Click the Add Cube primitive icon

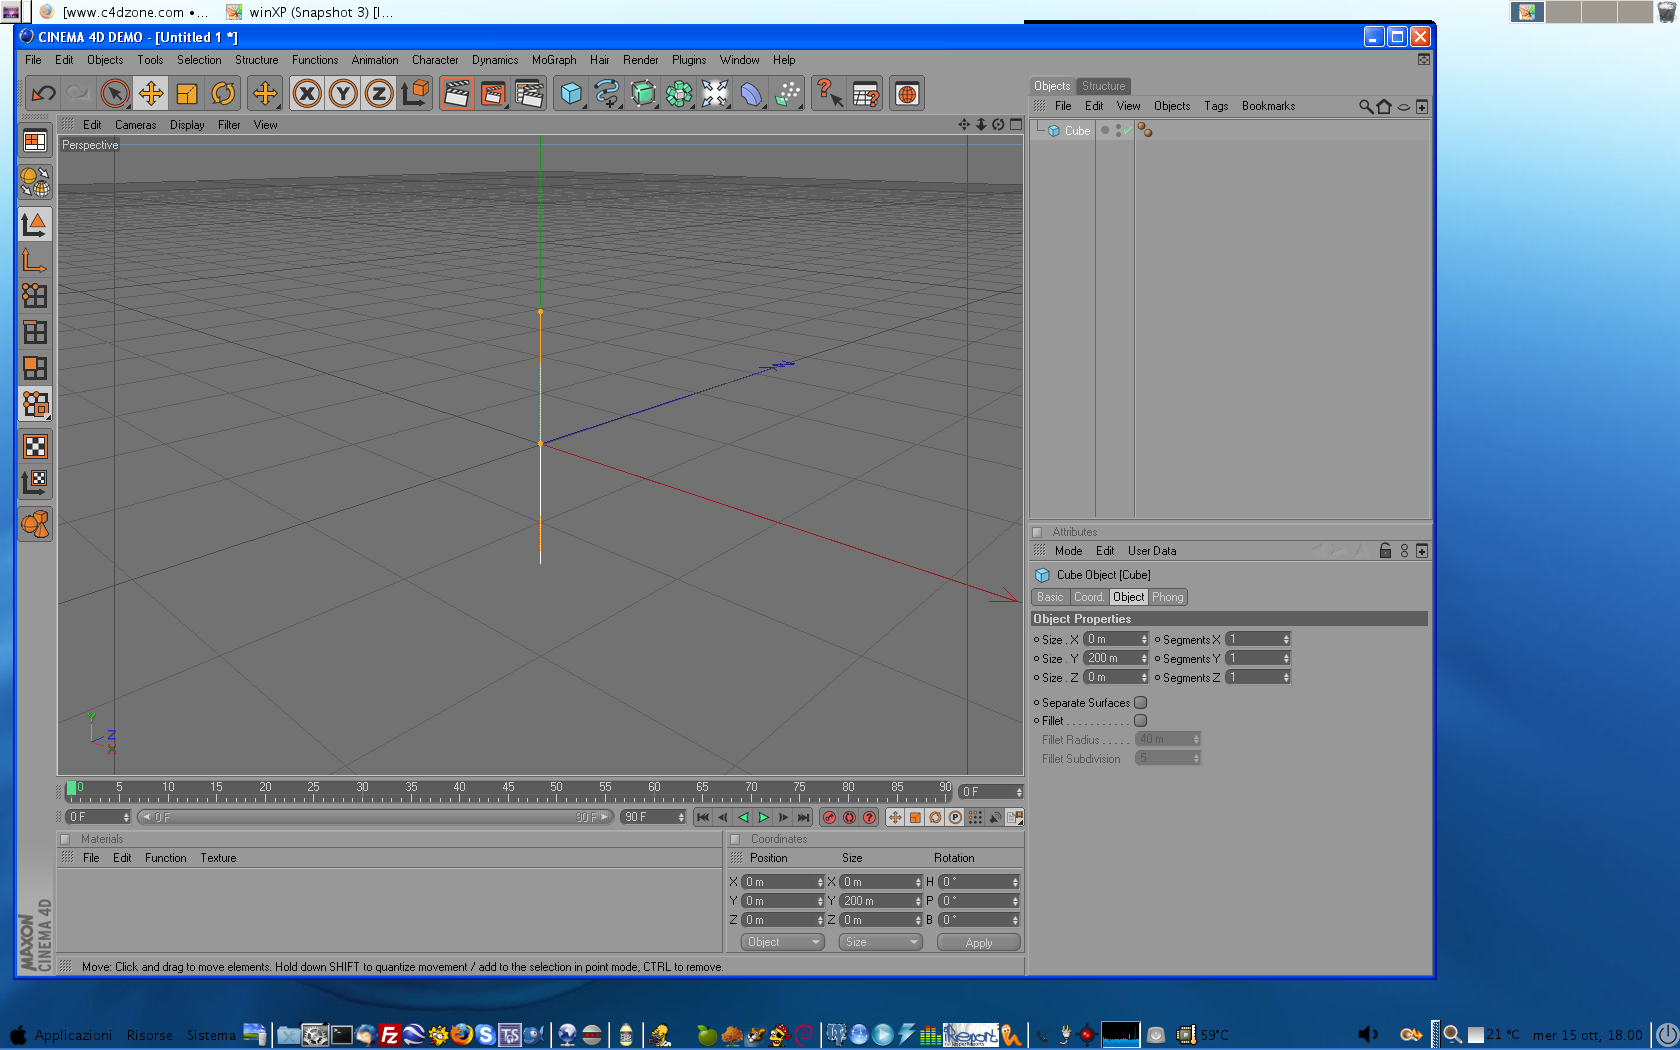[x=571, y=94]
